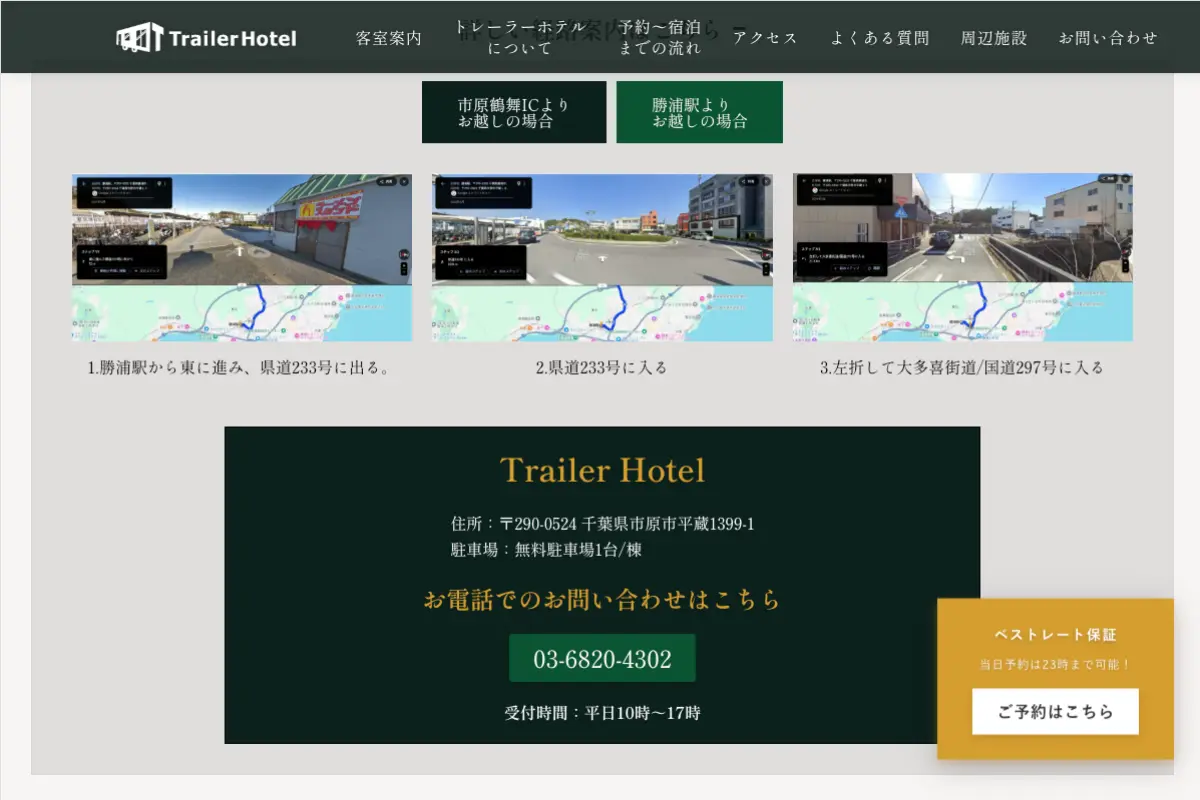Select 周辺施設 in the header
Screen dimensions: 1200x800
point(993,38)
